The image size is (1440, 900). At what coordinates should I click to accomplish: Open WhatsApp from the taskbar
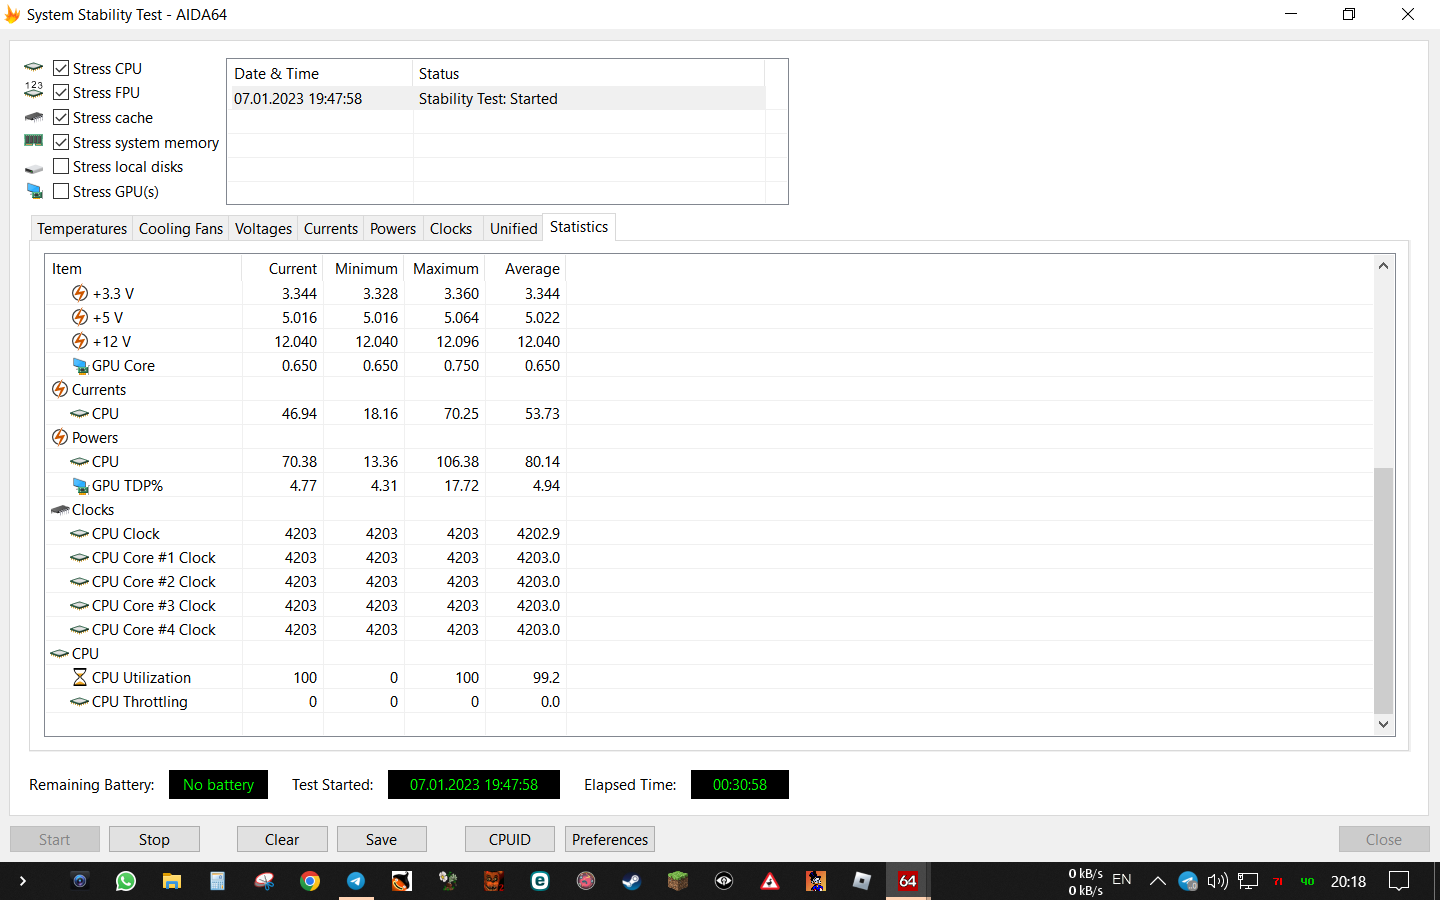(x=126, y=881)
